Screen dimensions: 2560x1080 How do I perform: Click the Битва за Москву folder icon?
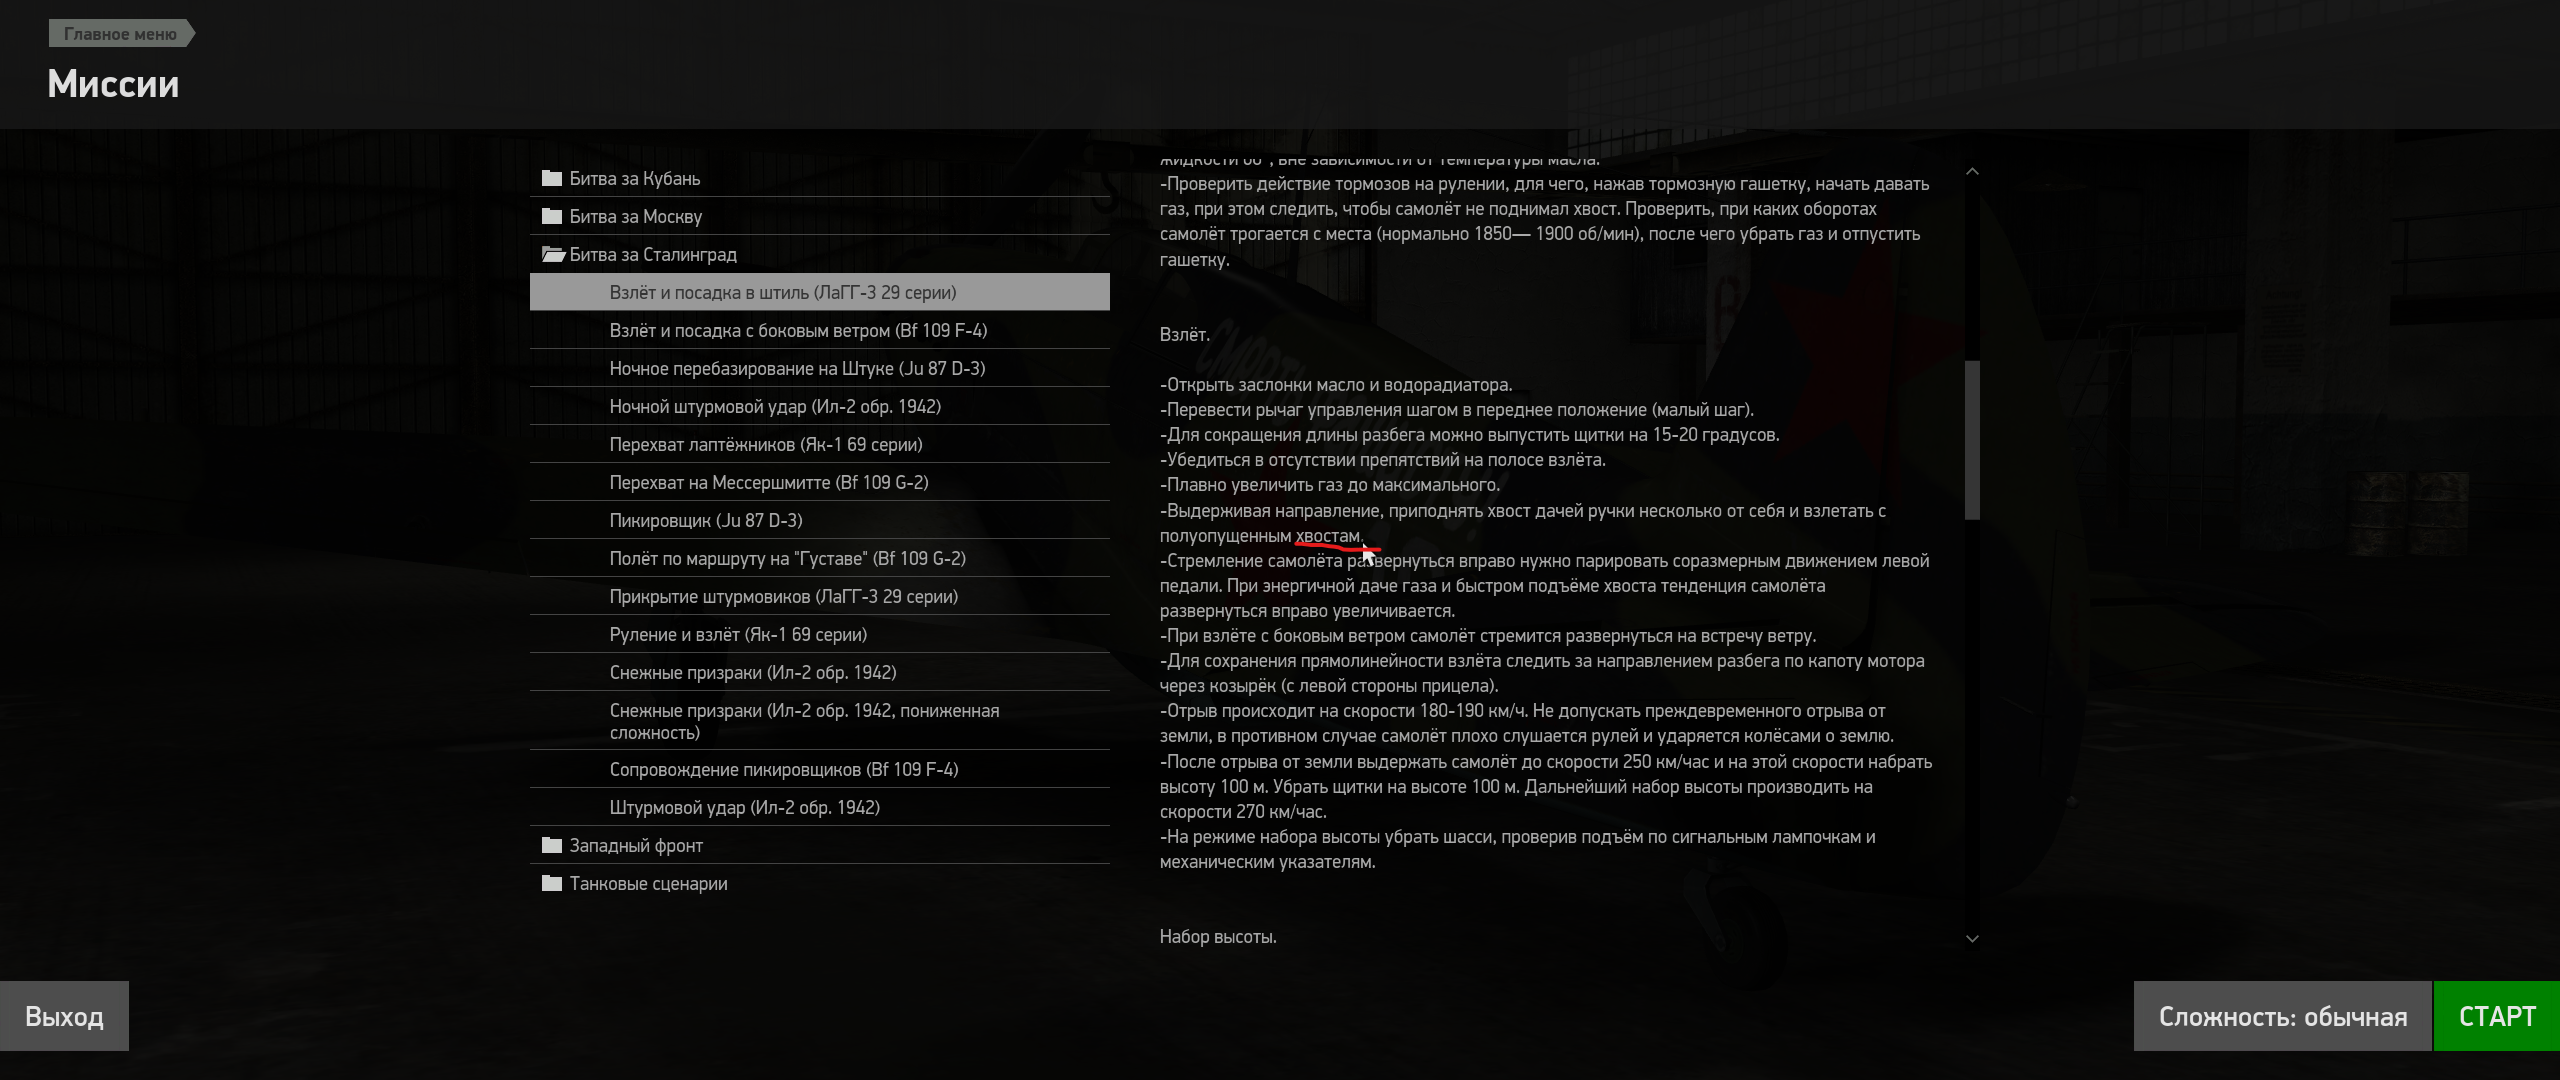pos(552,216)
